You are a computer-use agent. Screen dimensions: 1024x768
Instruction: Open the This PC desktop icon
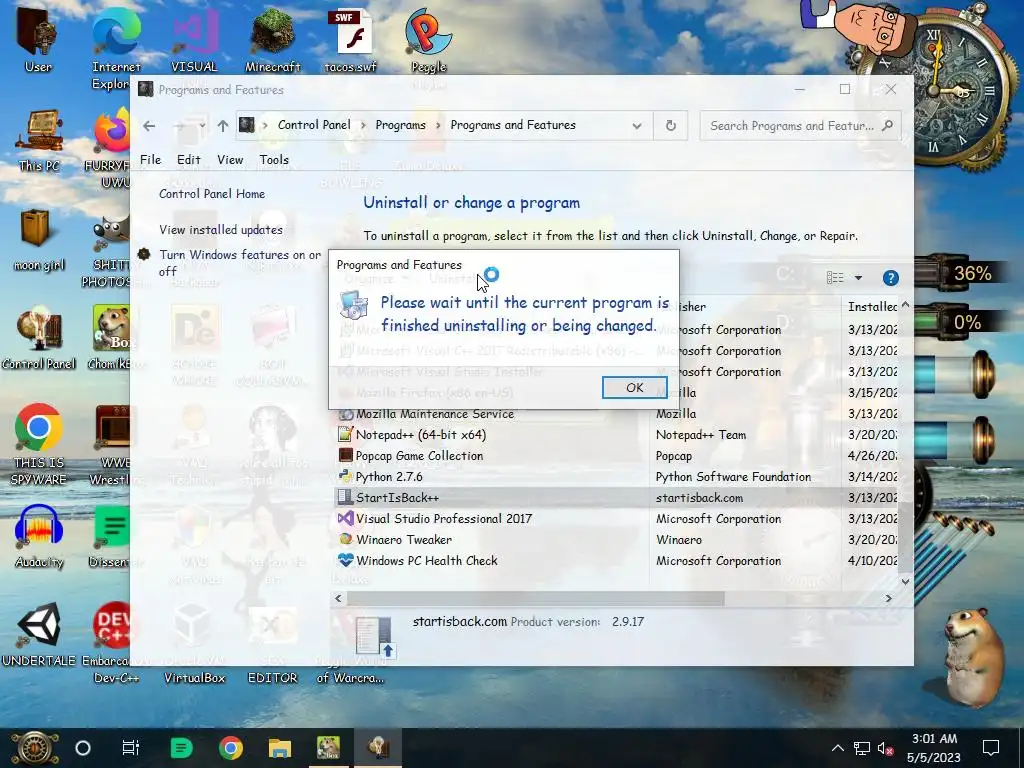click(39, 140)
